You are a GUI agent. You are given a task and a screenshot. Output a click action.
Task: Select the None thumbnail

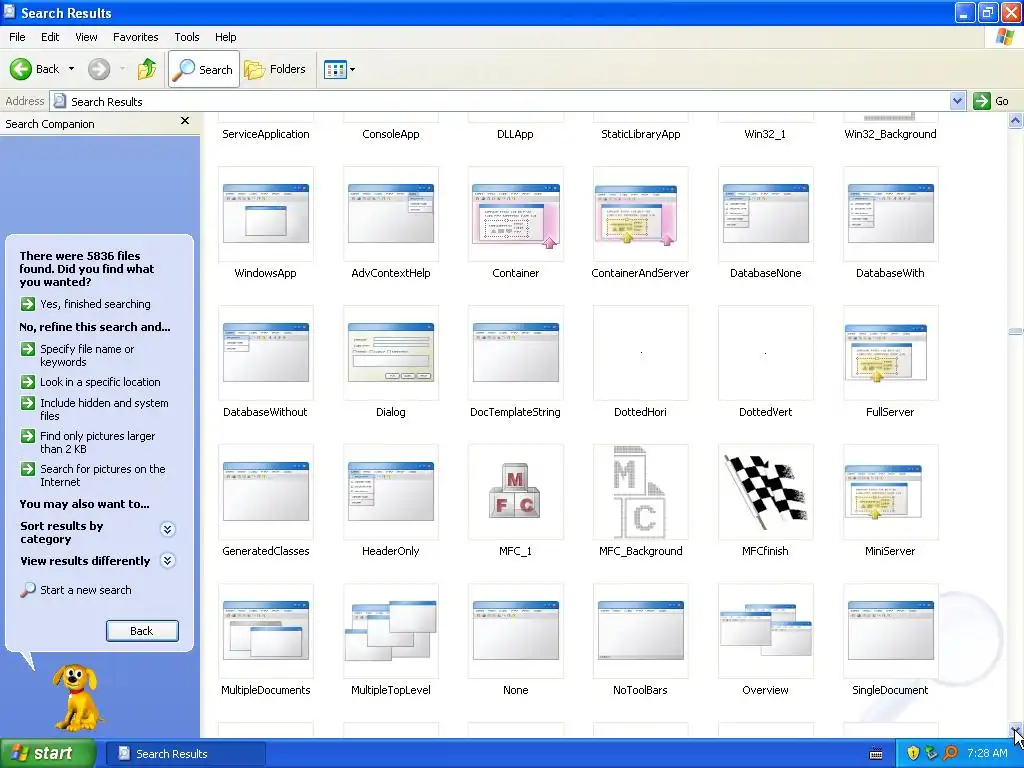pos(515,631)
